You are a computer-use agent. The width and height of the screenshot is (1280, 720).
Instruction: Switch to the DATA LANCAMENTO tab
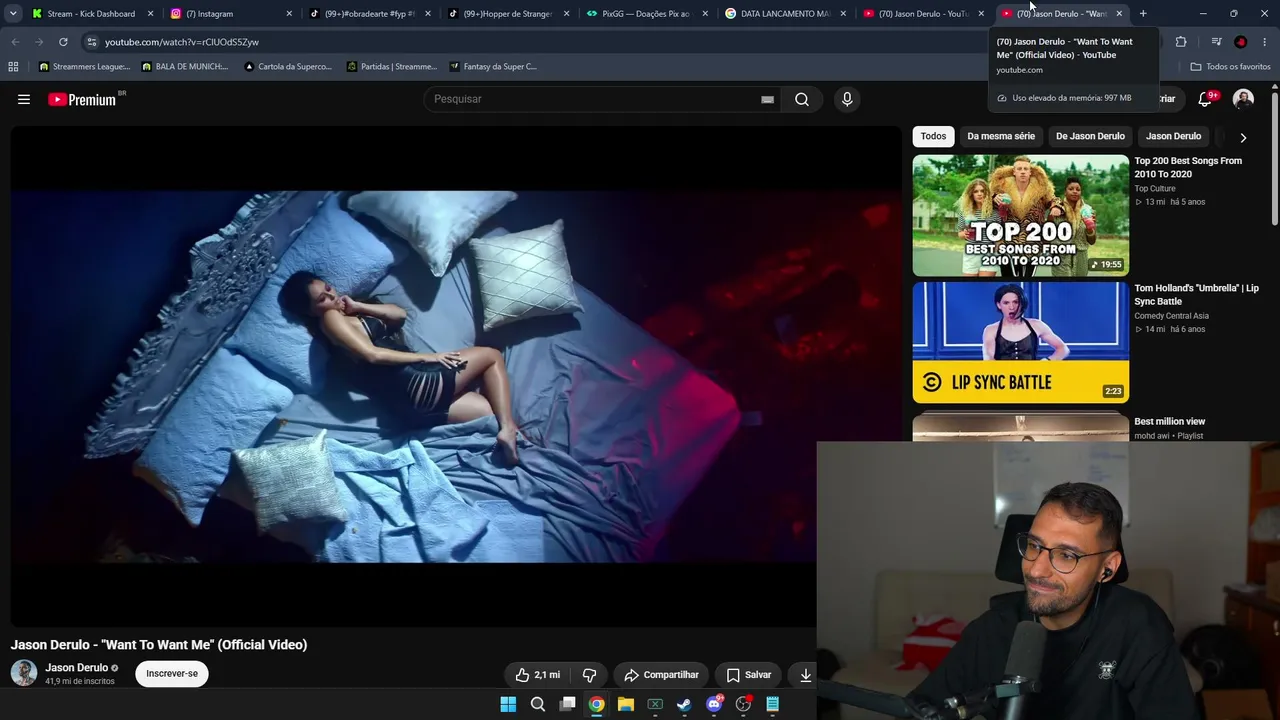(x=782, y=14)
